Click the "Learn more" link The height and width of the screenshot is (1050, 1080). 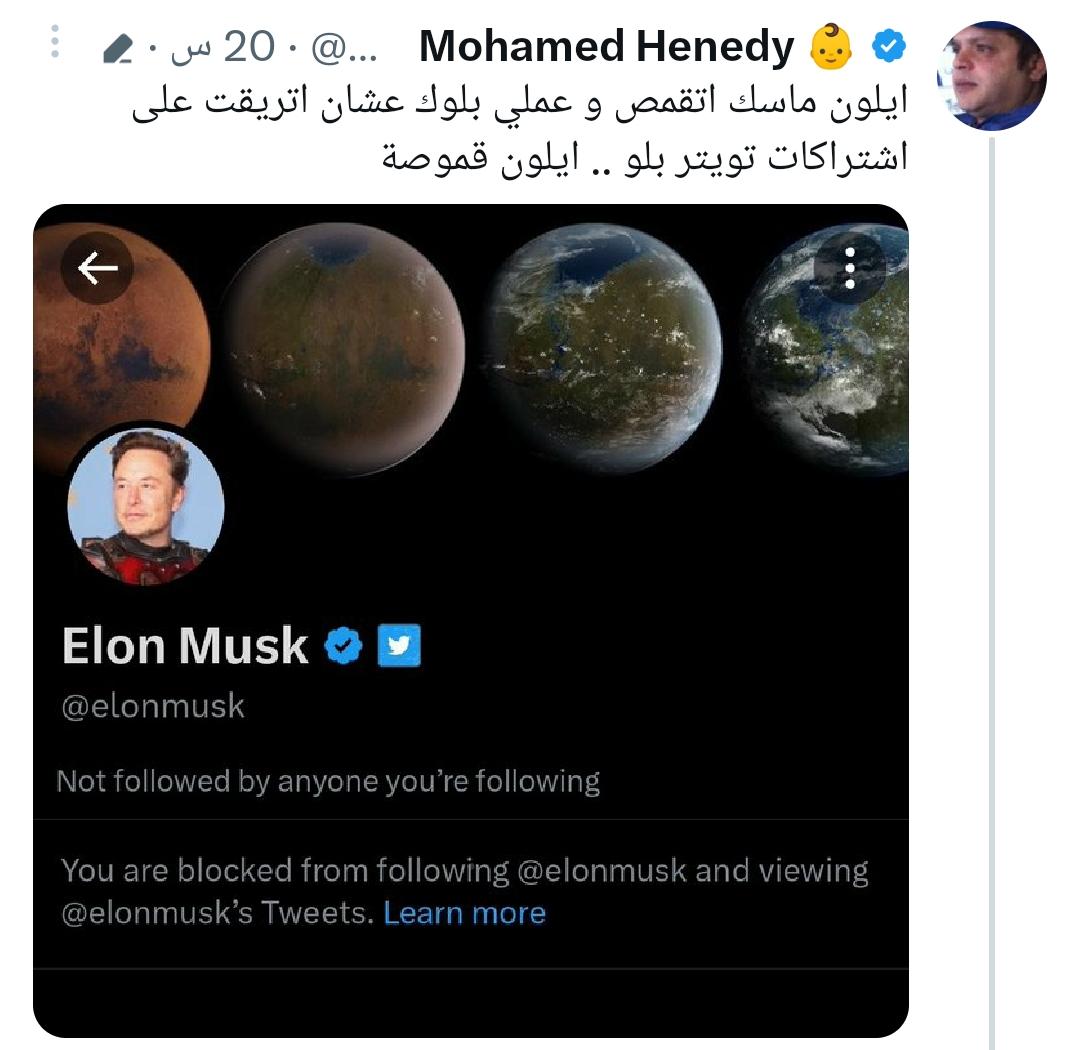click(x=465, y=913)
